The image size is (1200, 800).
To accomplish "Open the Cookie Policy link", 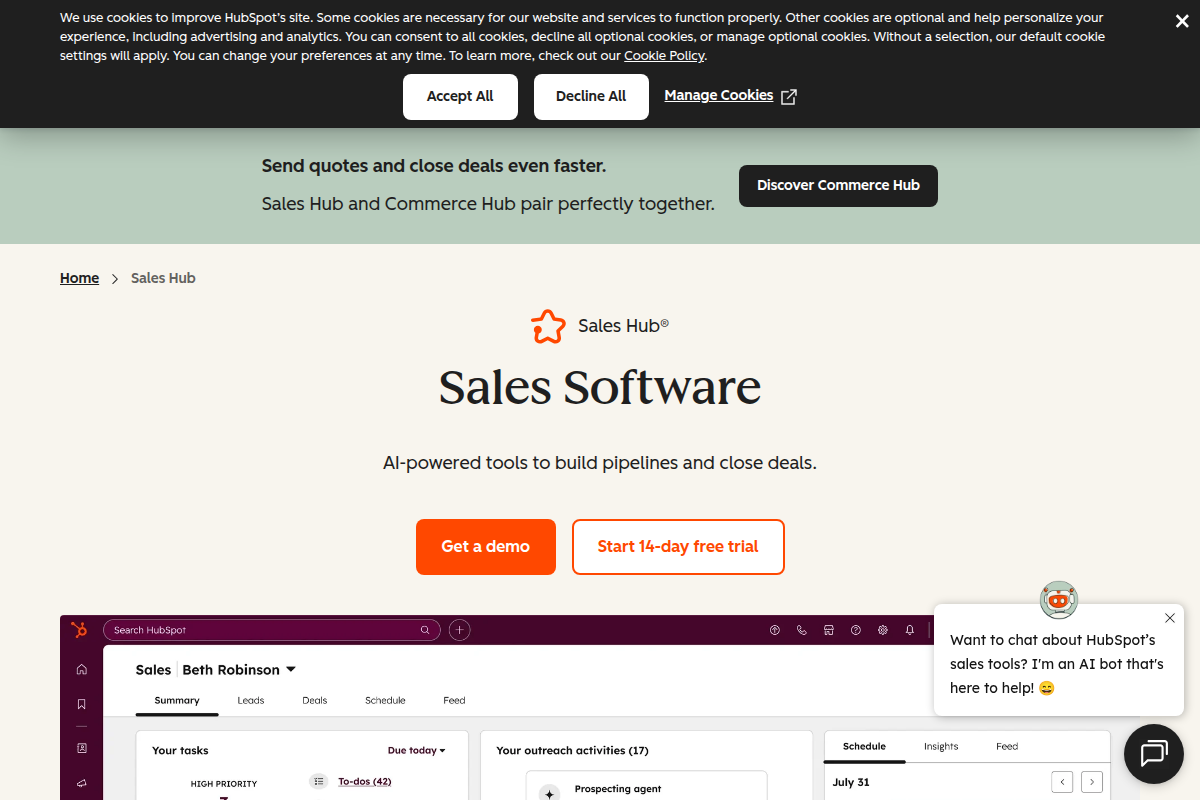I will click(664, 56).
